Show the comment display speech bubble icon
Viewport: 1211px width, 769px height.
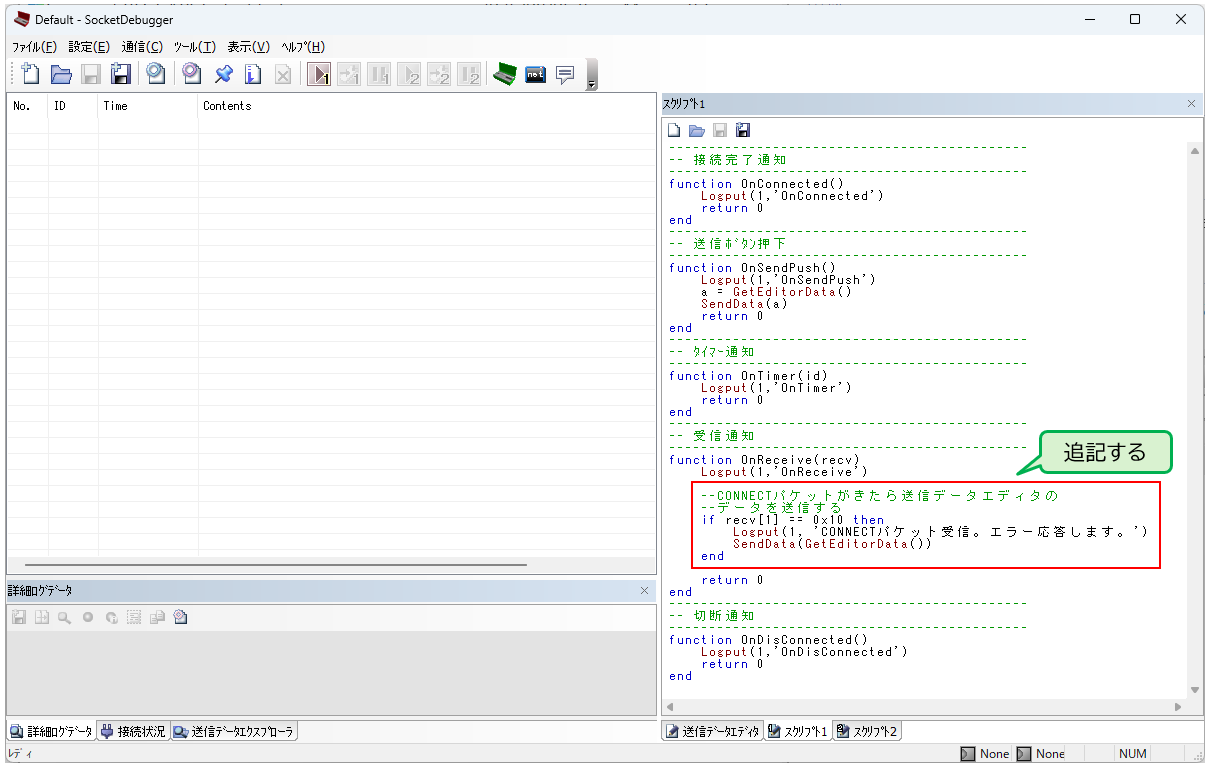564,73
